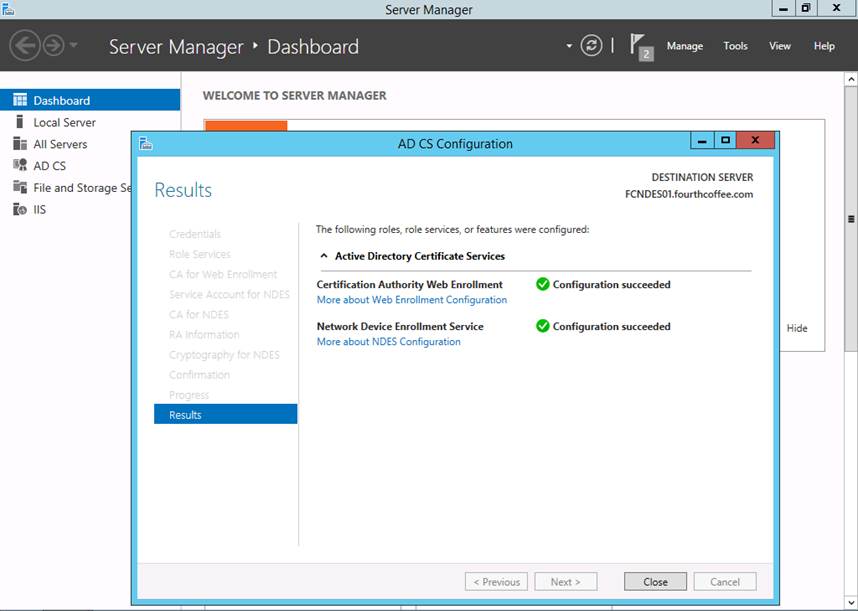Select the IIS role in sidebar

(x=20, y=210)
